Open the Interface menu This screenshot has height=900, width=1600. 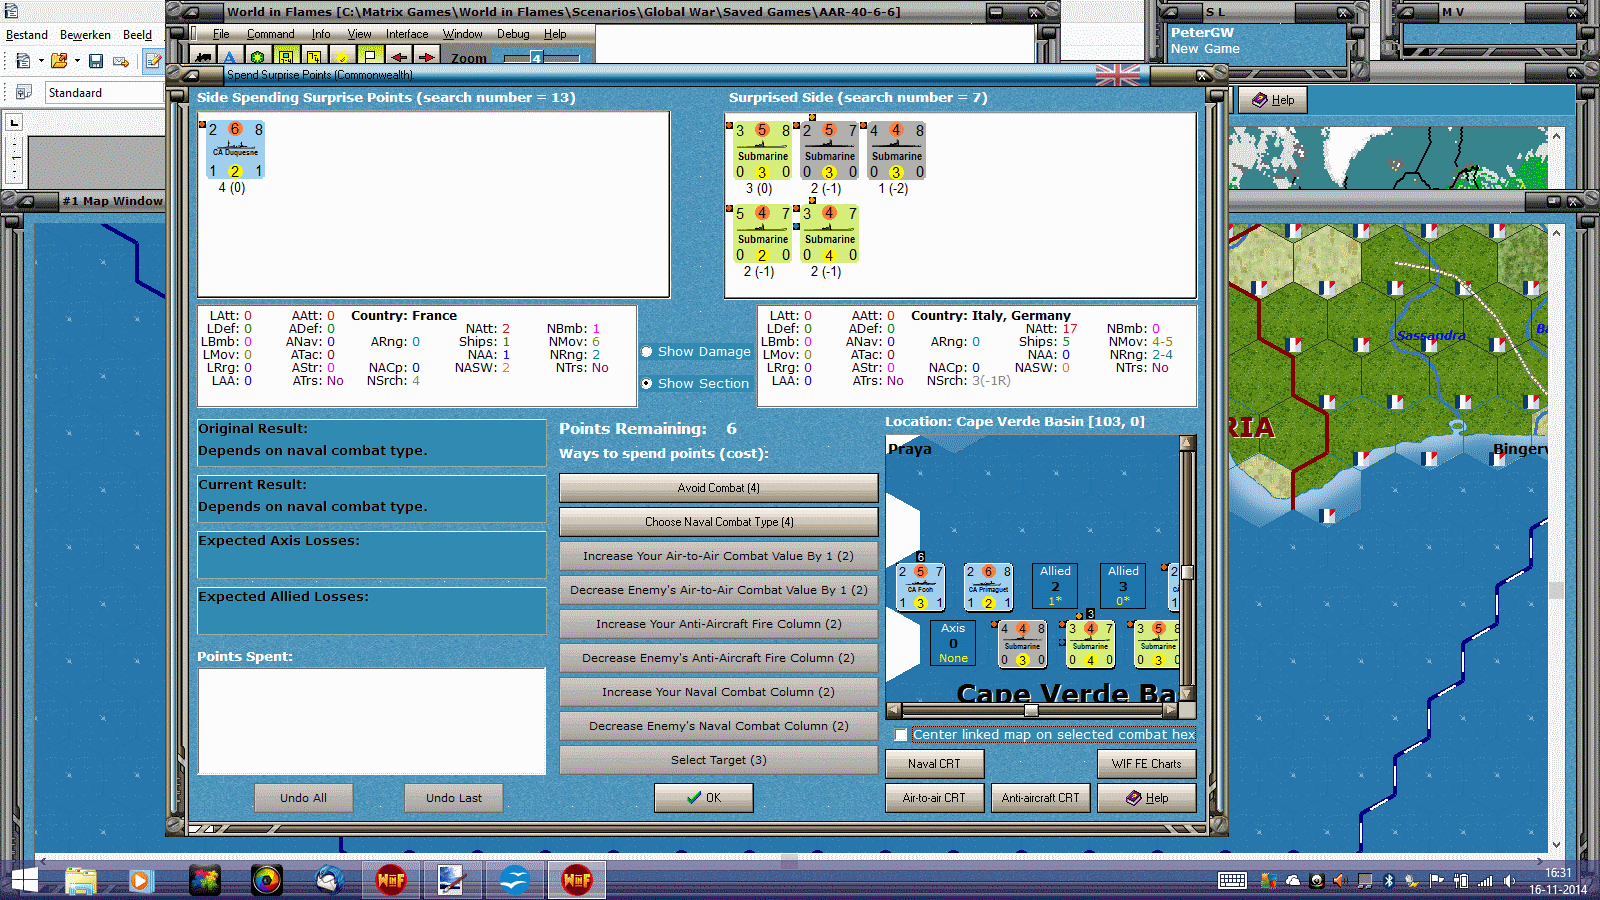point(407,34)
